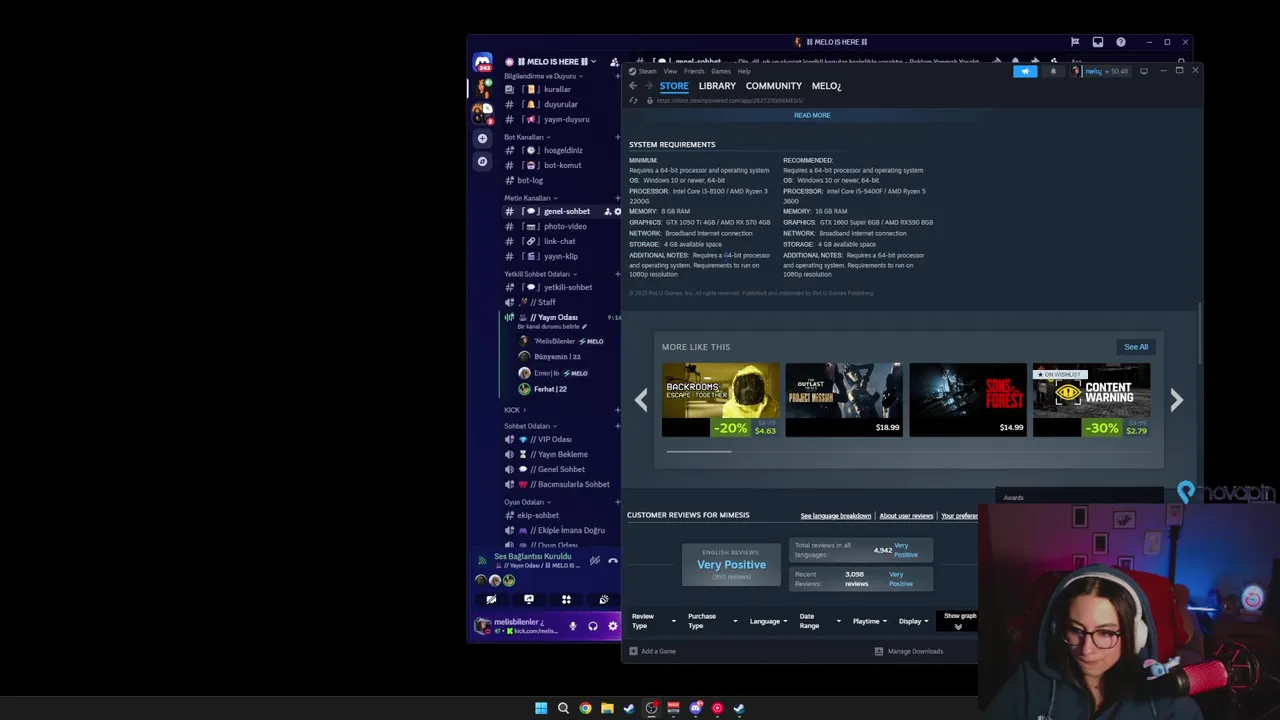Open Steam notifications bell
Image resolution: width=1280 pixels, height=720 pixels.
[x=1053, y=71]
